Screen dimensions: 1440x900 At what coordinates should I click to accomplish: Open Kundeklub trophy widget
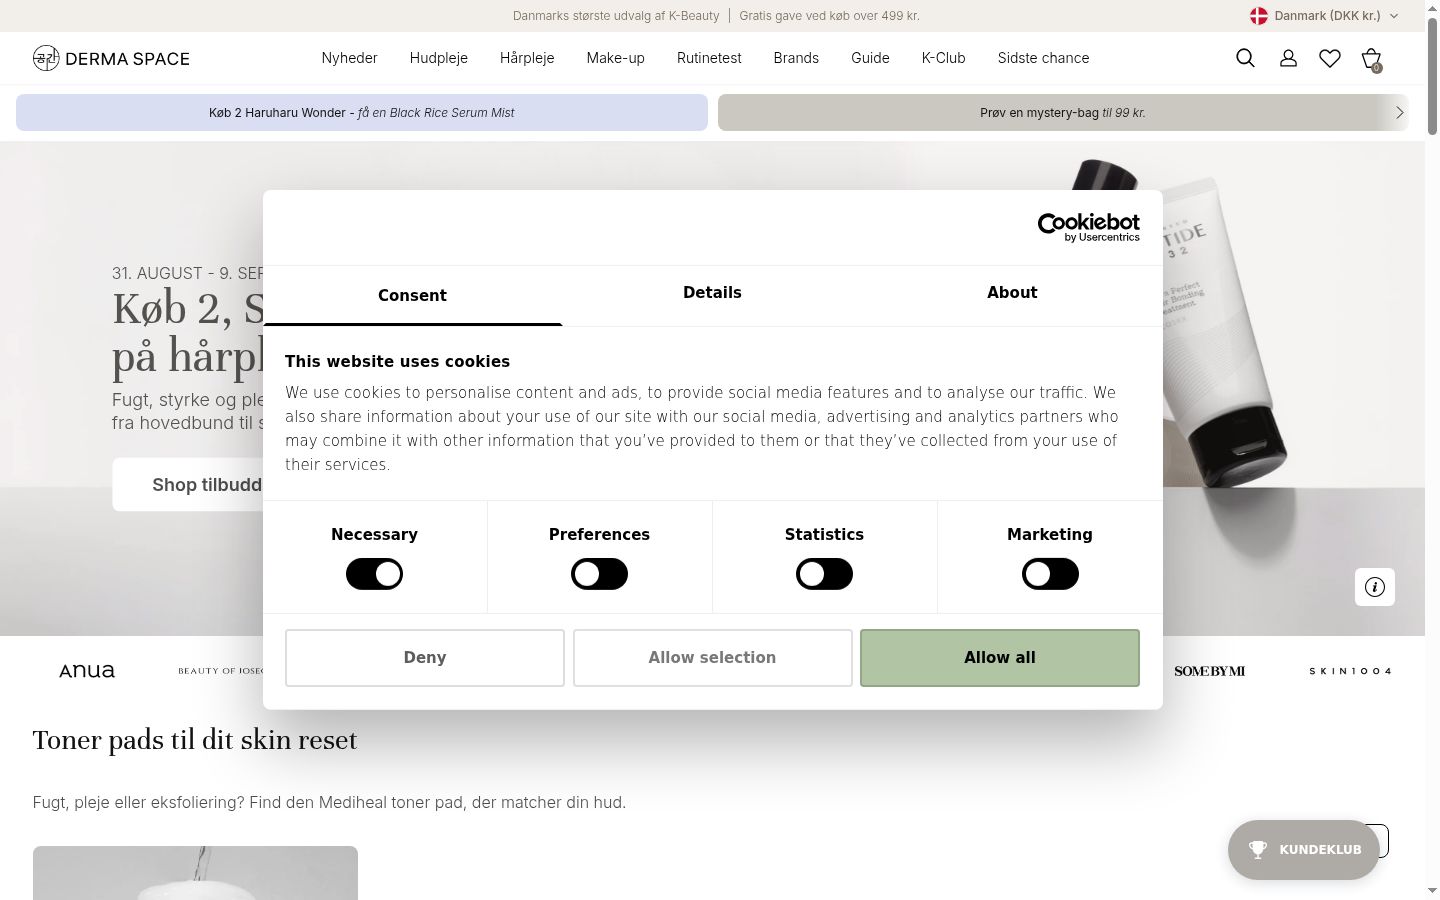point(1303,850)
